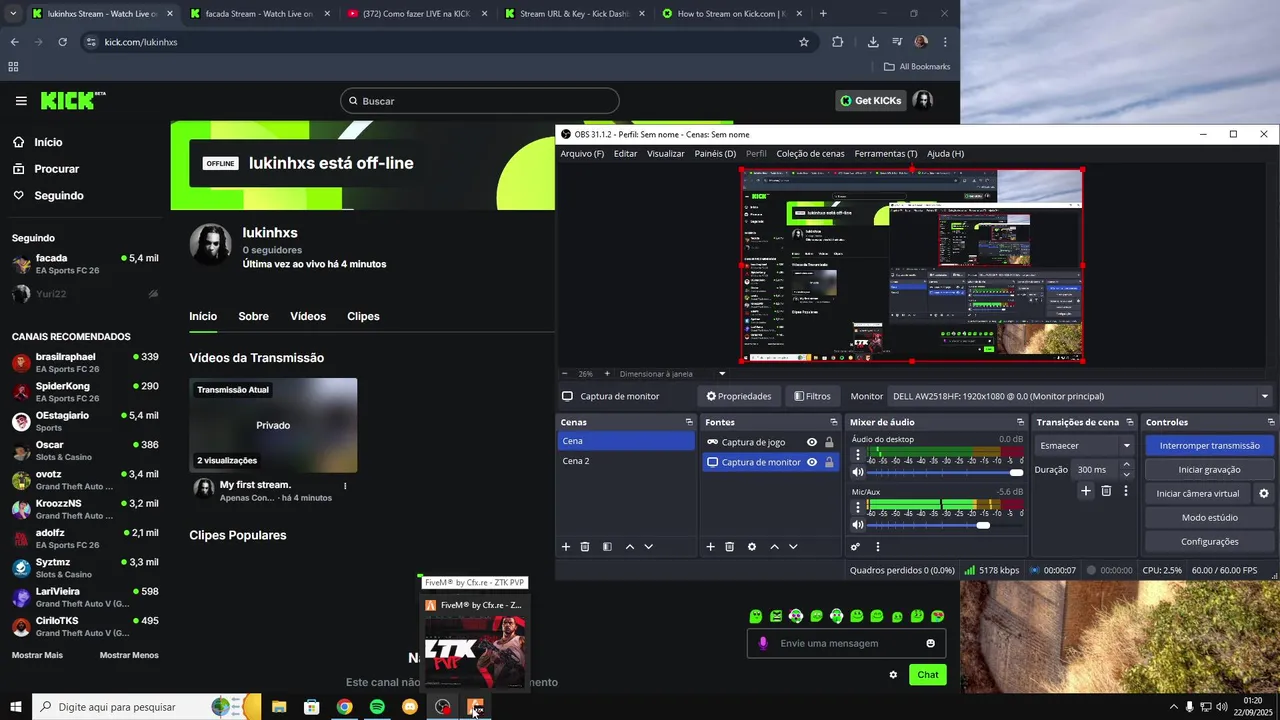Move source down in Fontes panel
This screenshot has height=720, width=1280.
[793, 547]
